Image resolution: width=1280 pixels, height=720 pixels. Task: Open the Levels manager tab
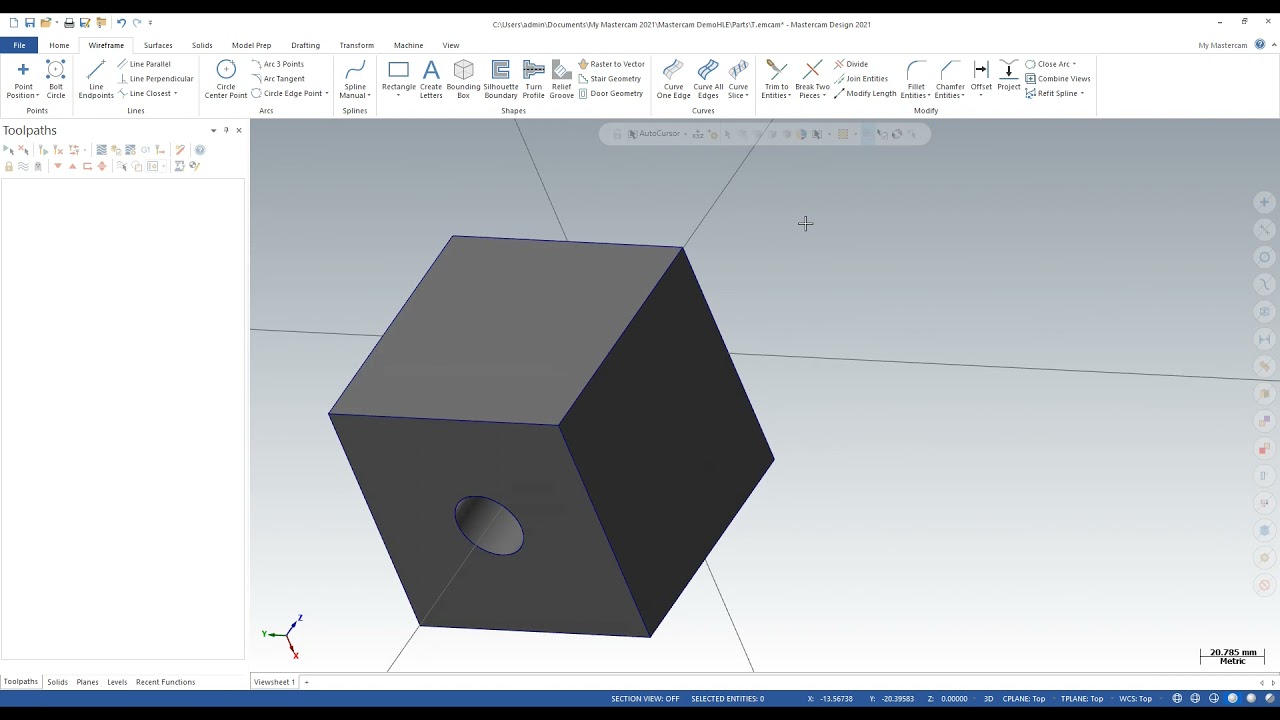pos(117,682)
